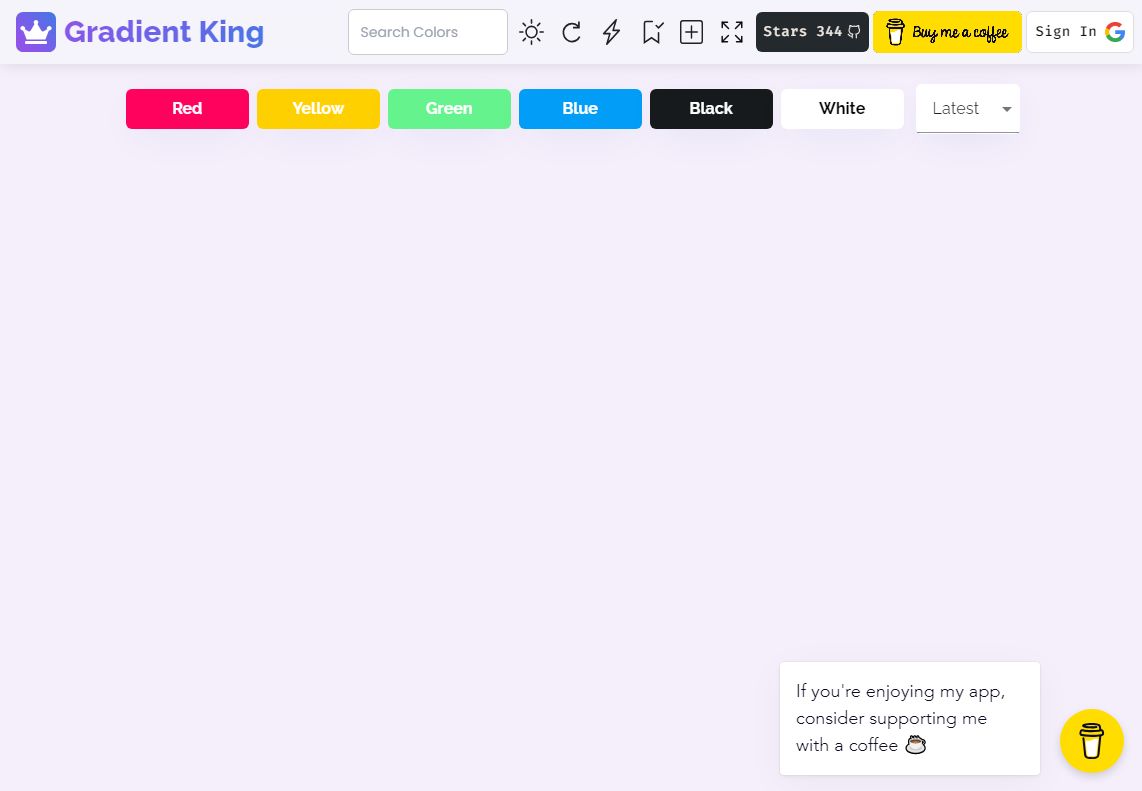Filter gradients by Red
This screenshot has width=1142, height=791.
coord(187,109)
